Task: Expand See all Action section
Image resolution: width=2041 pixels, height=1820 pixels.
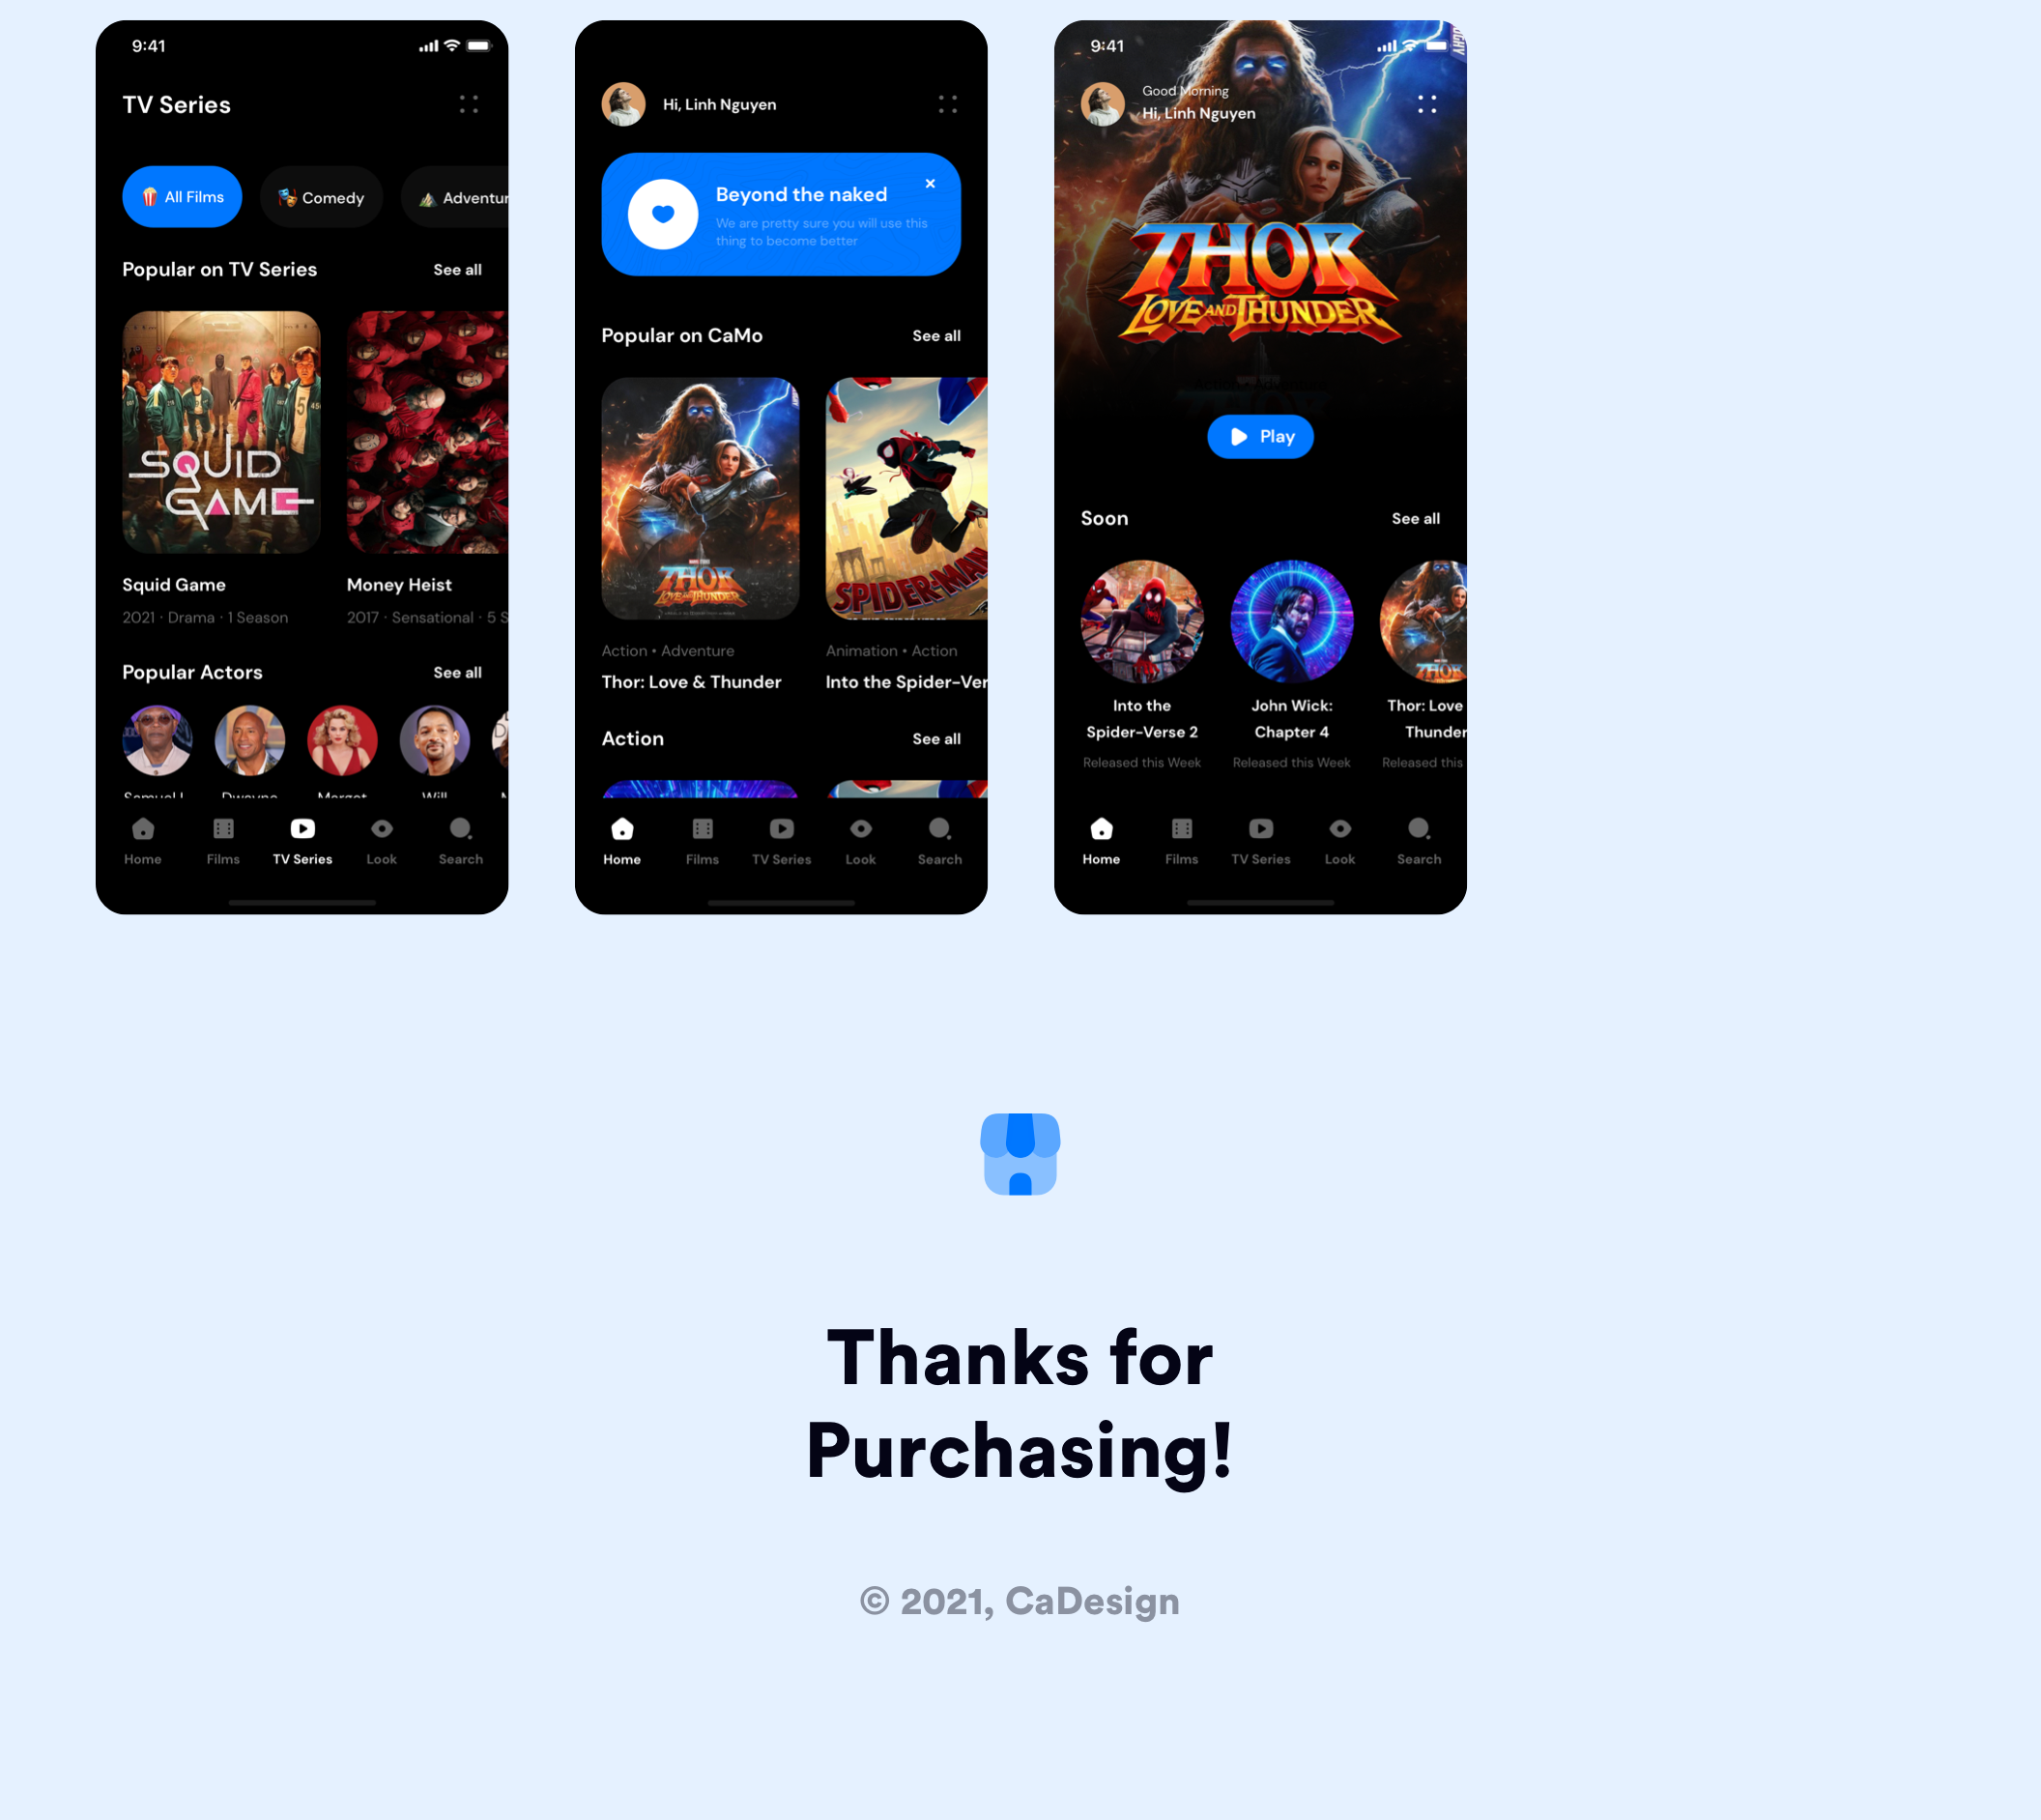Action: [936, 737]
